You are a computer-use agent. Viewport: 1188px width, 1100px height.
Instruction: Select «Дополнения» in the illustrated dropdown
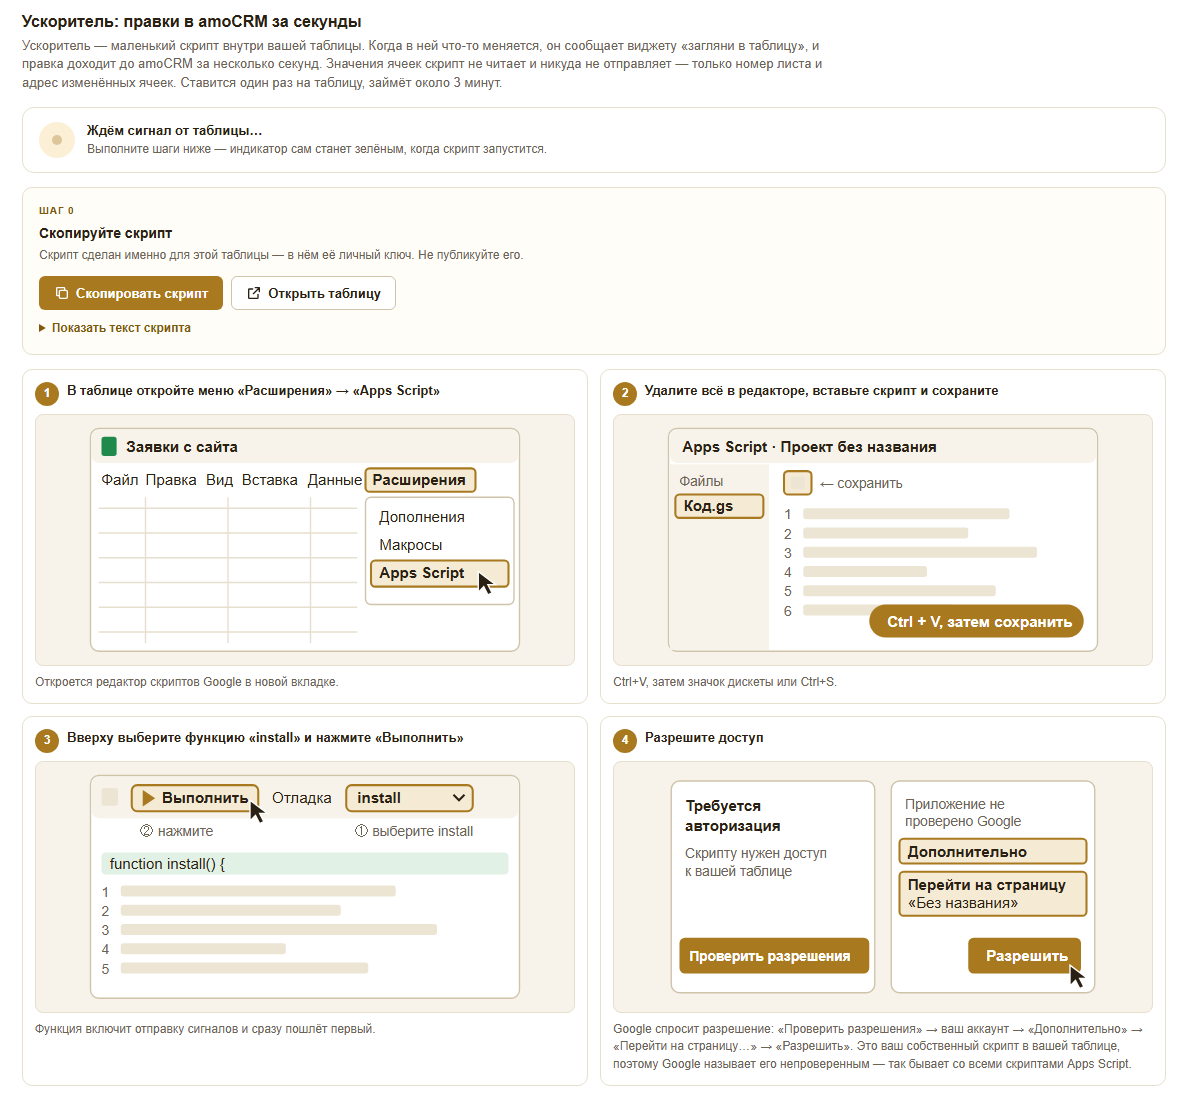422,517
